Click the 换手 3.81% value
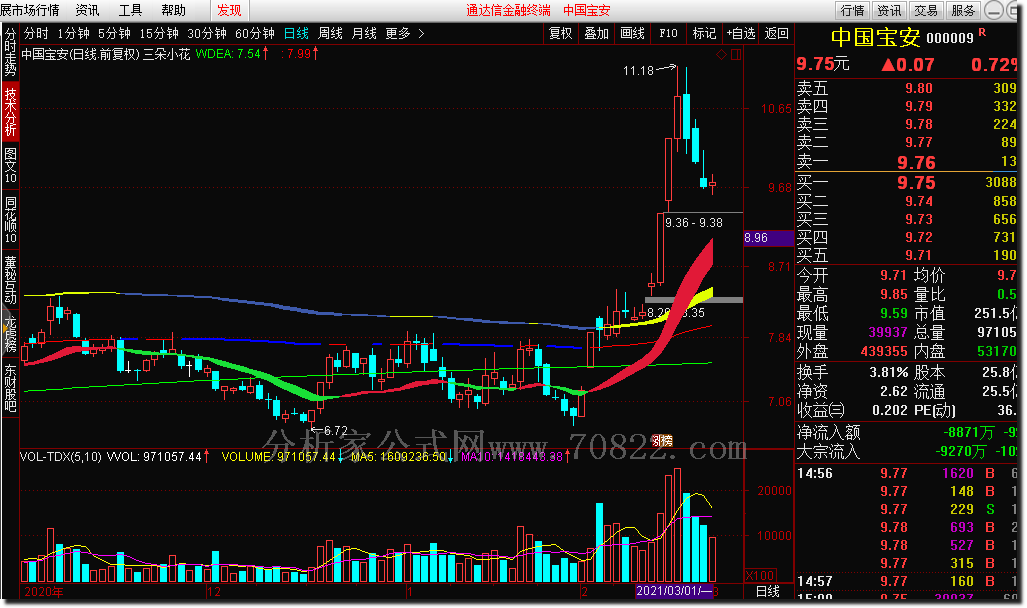Viewport: 1027px width, 608px height. (889, 373)
